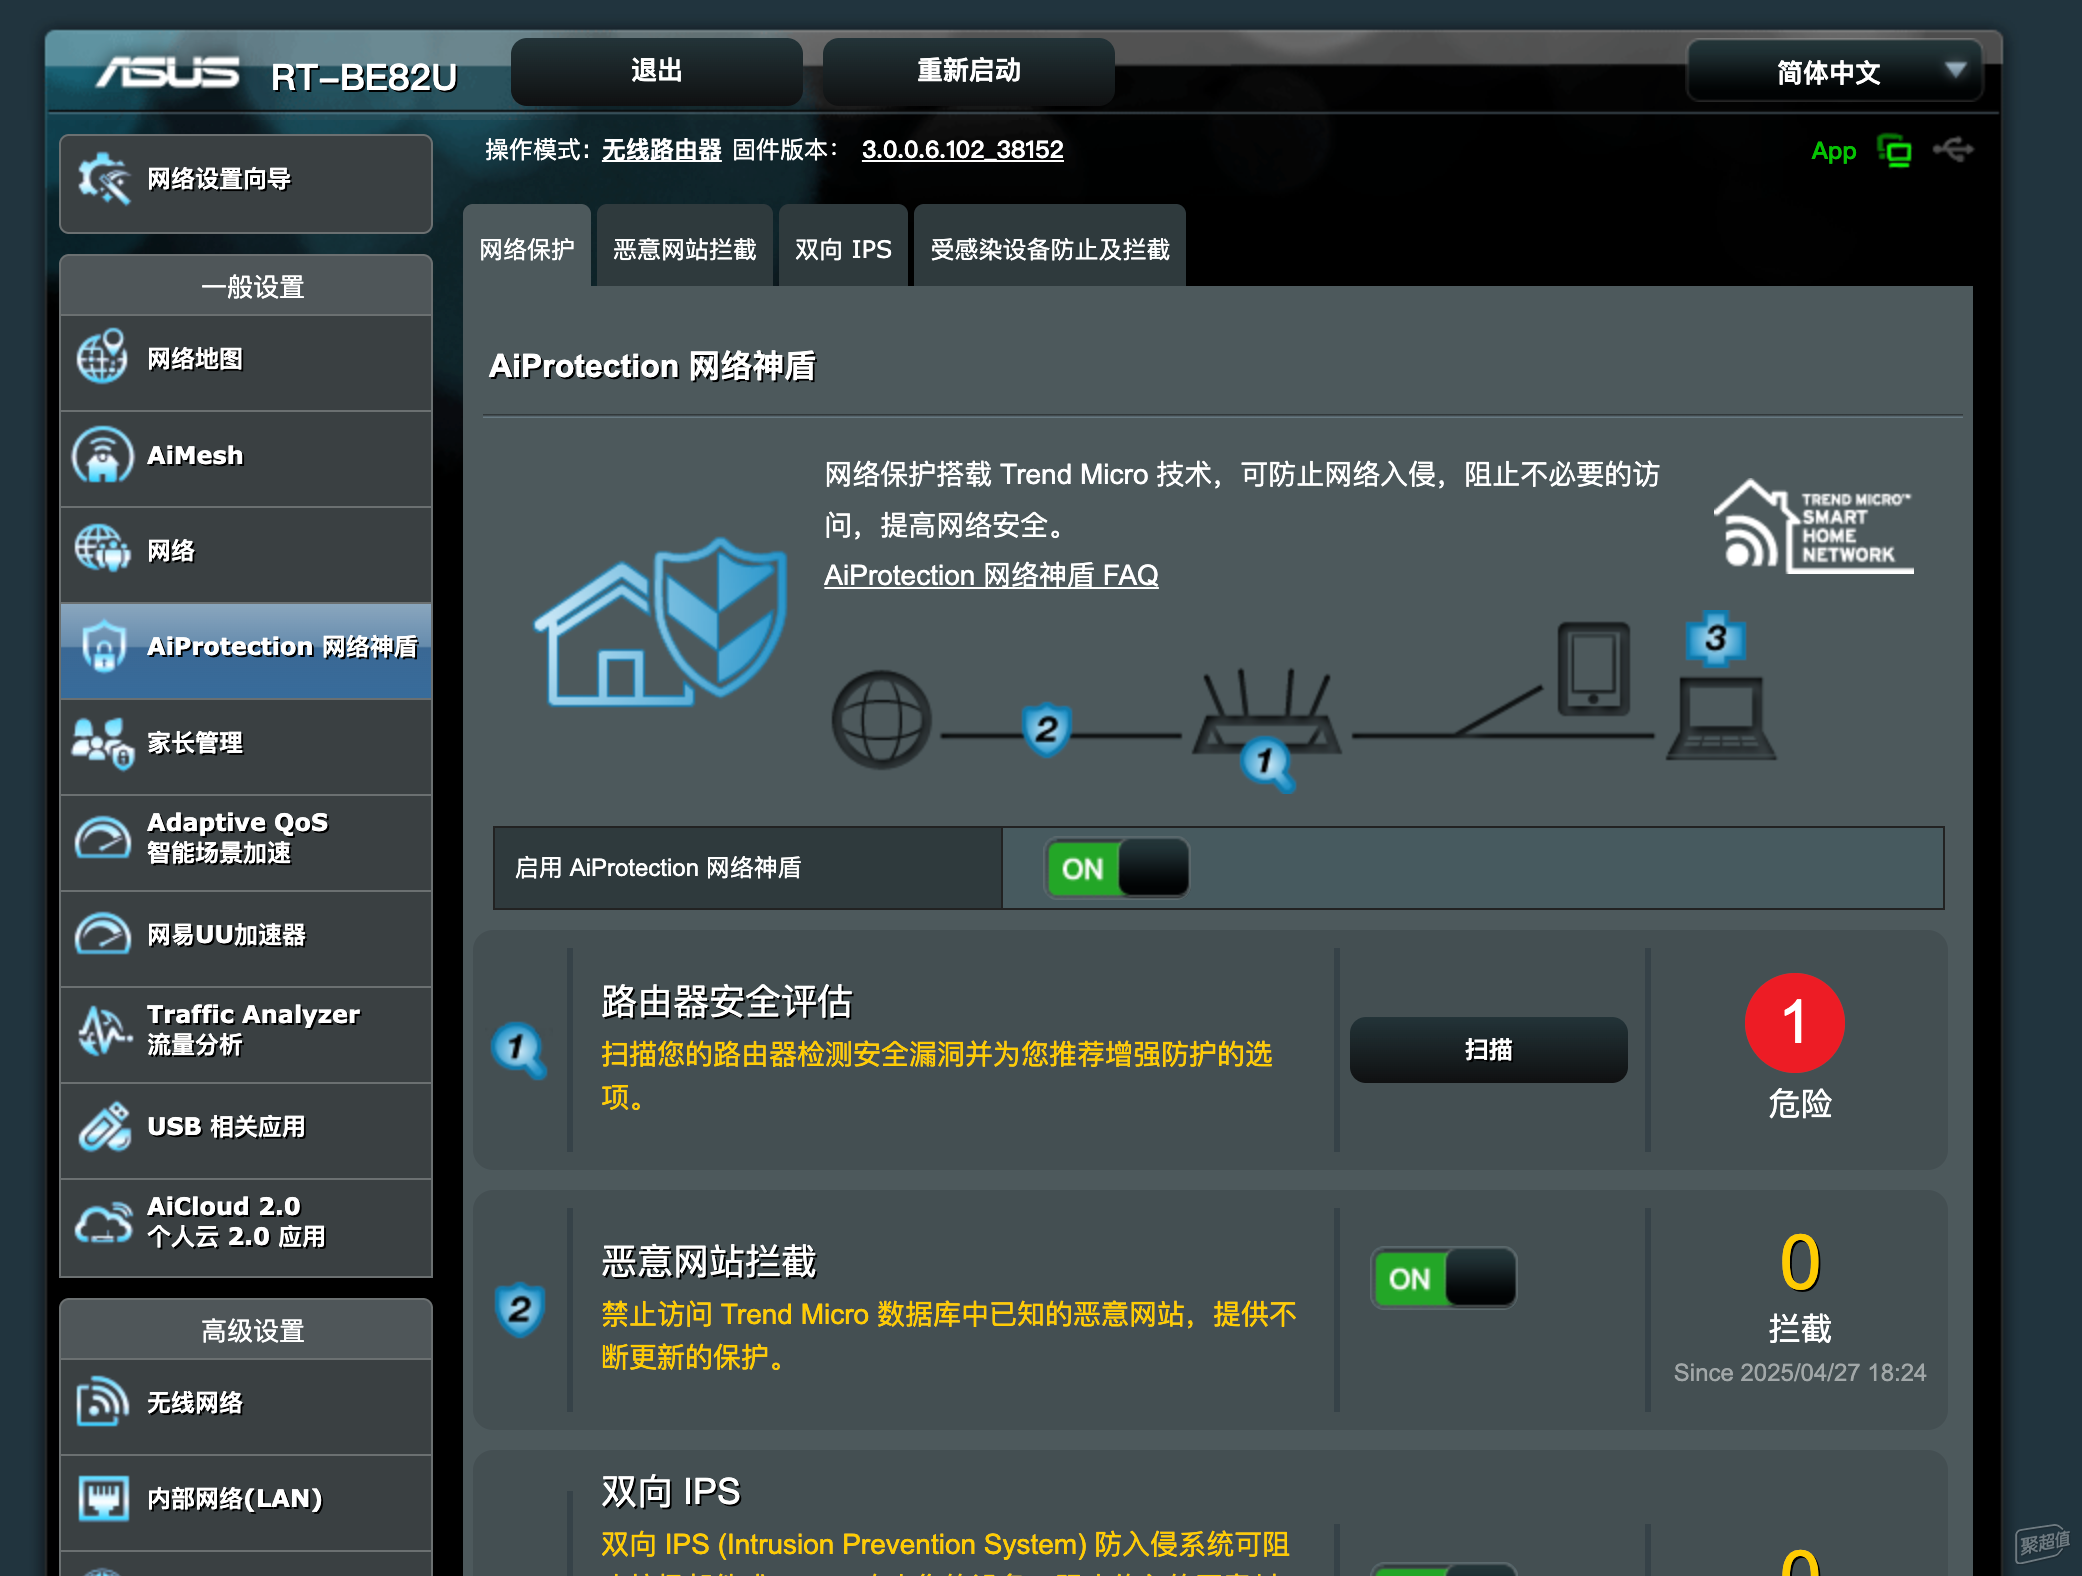Switch to the 恶意网站拦截 tab
This screenshot has width=2082, height=1576.
point(685,248)
